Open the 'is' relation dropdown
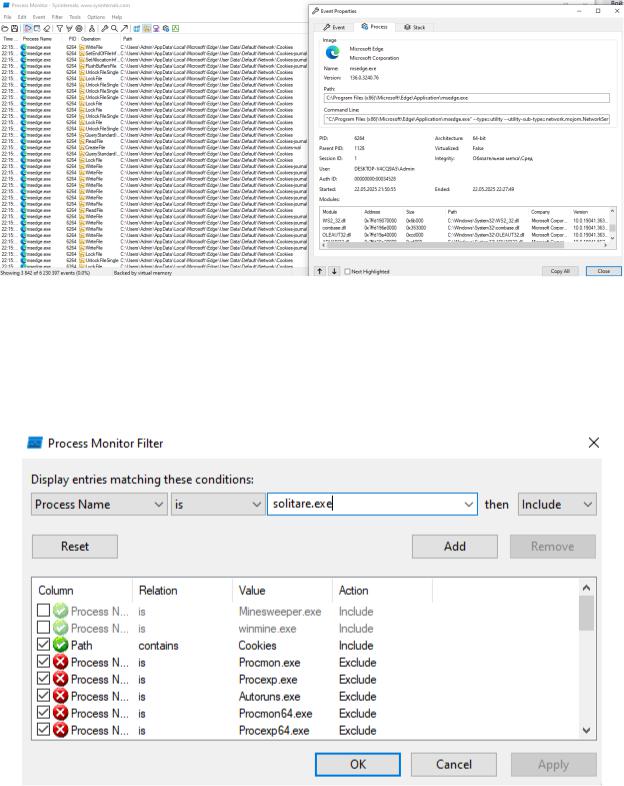 tap(218, 504)
